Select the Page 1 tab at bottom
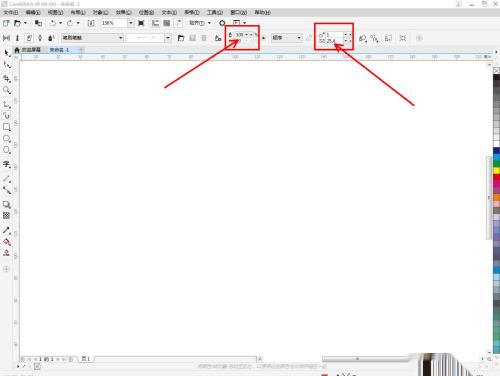The image size is (500, 376). click(86, 359)
